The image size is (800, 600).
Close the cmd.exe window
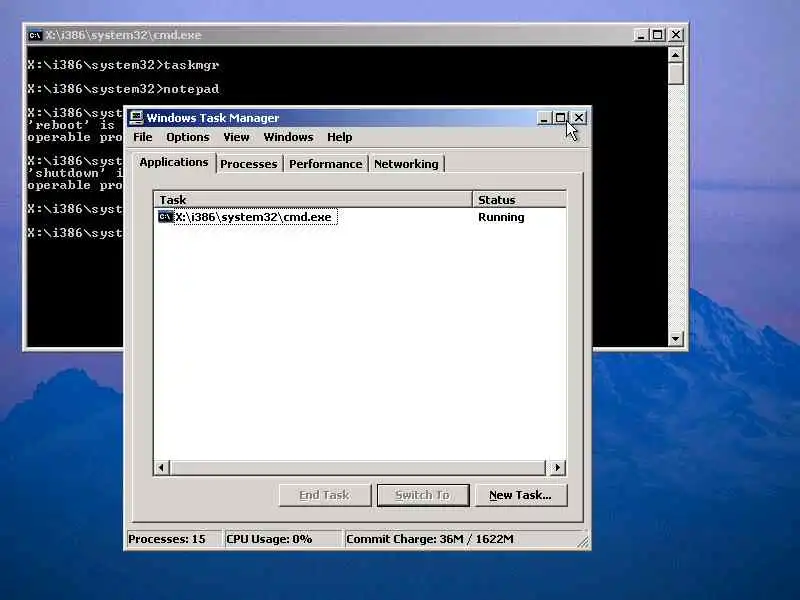click(x=676, y=35)
